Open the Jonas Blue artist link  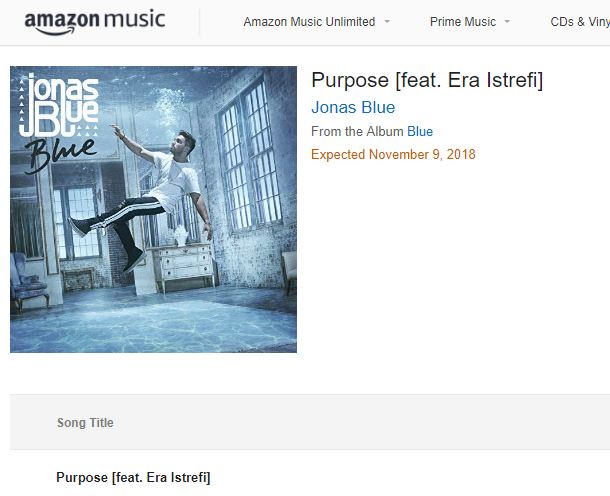coord(353,107)
